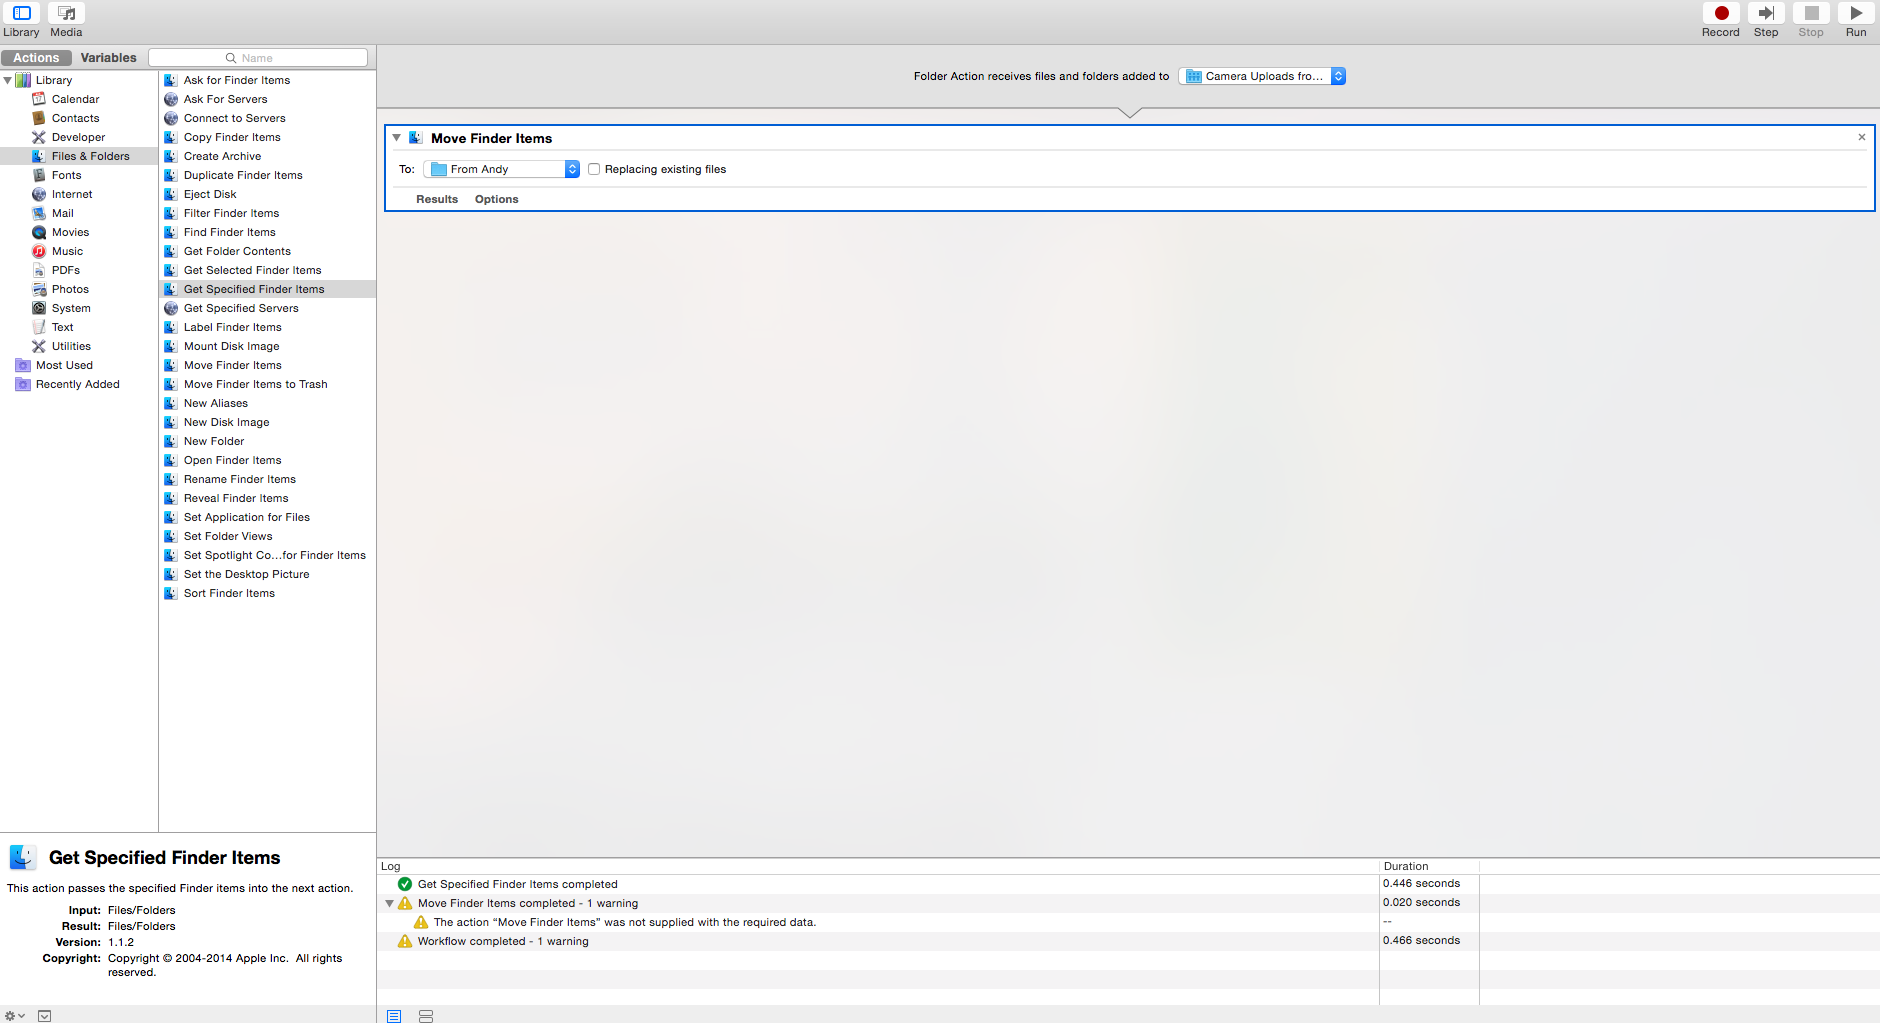The image size is (1880, 1023).
Task: Select Music category in library
Action: tap(67, 251)
